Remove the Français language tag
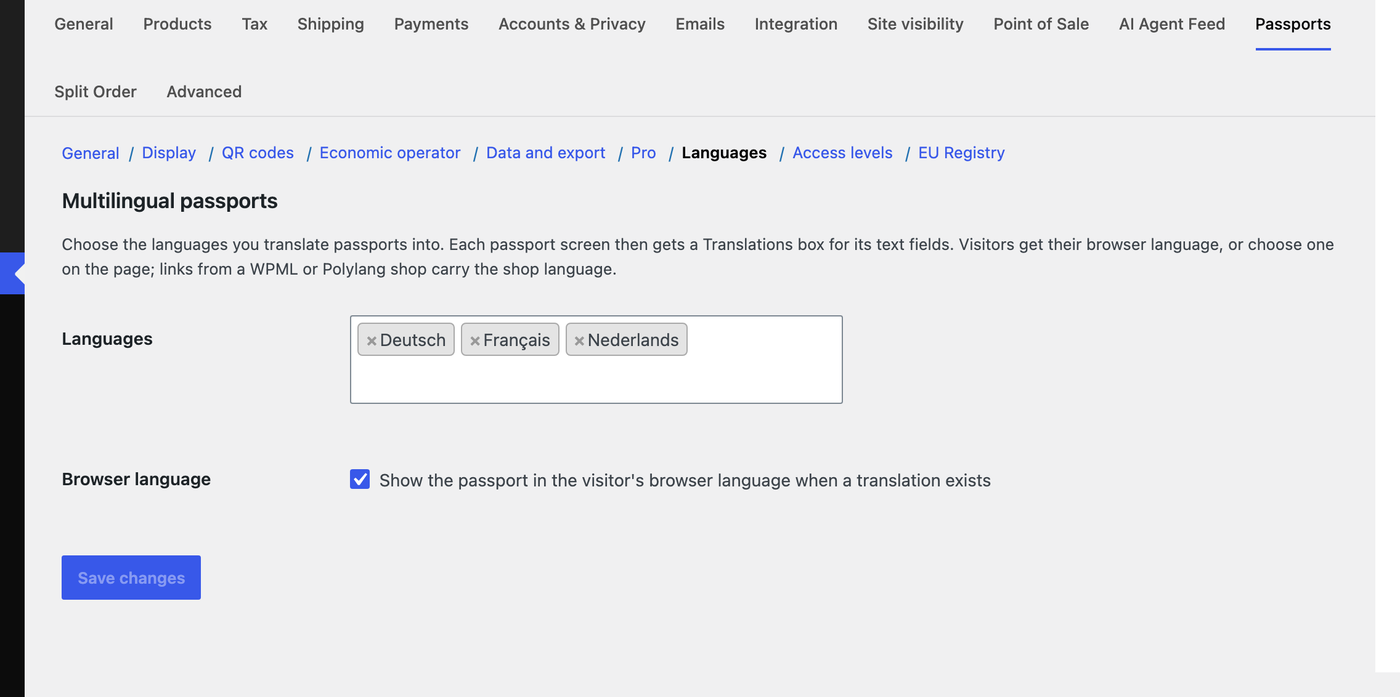The width and height of the screenshot is (1400, 697). pyautogui.click(x=475, y=341)
